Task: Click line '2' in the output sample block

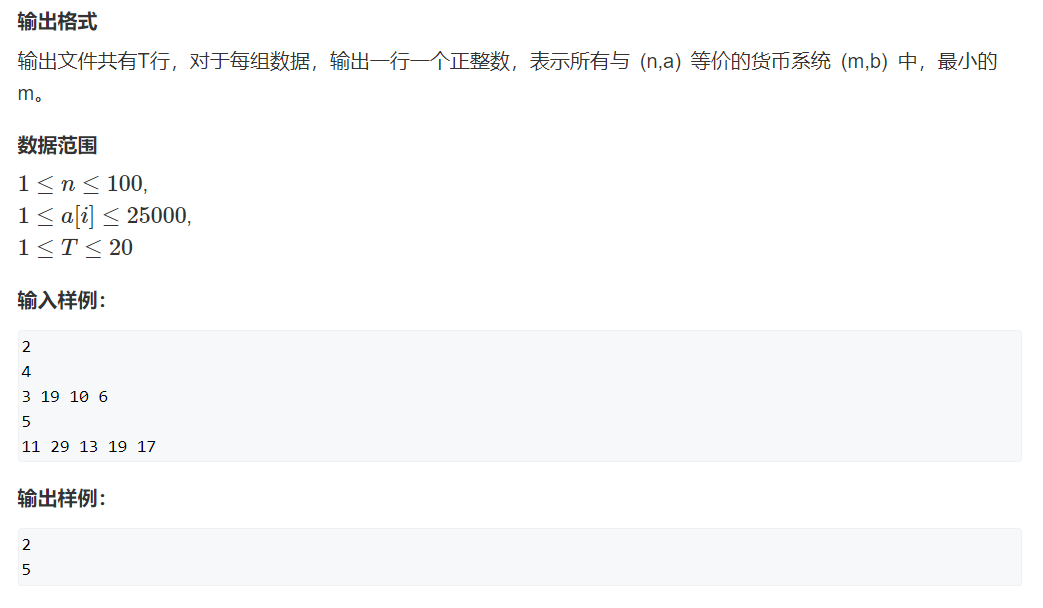Action: [26, 545]
